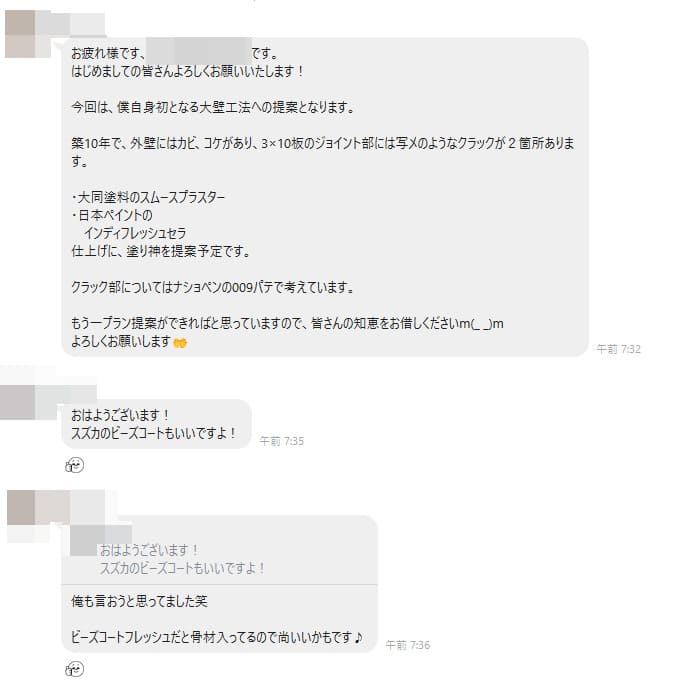Click the ナショペンの009パテ sentence
Viewport: 681px width, 686px height.
(x=212, y=287)
